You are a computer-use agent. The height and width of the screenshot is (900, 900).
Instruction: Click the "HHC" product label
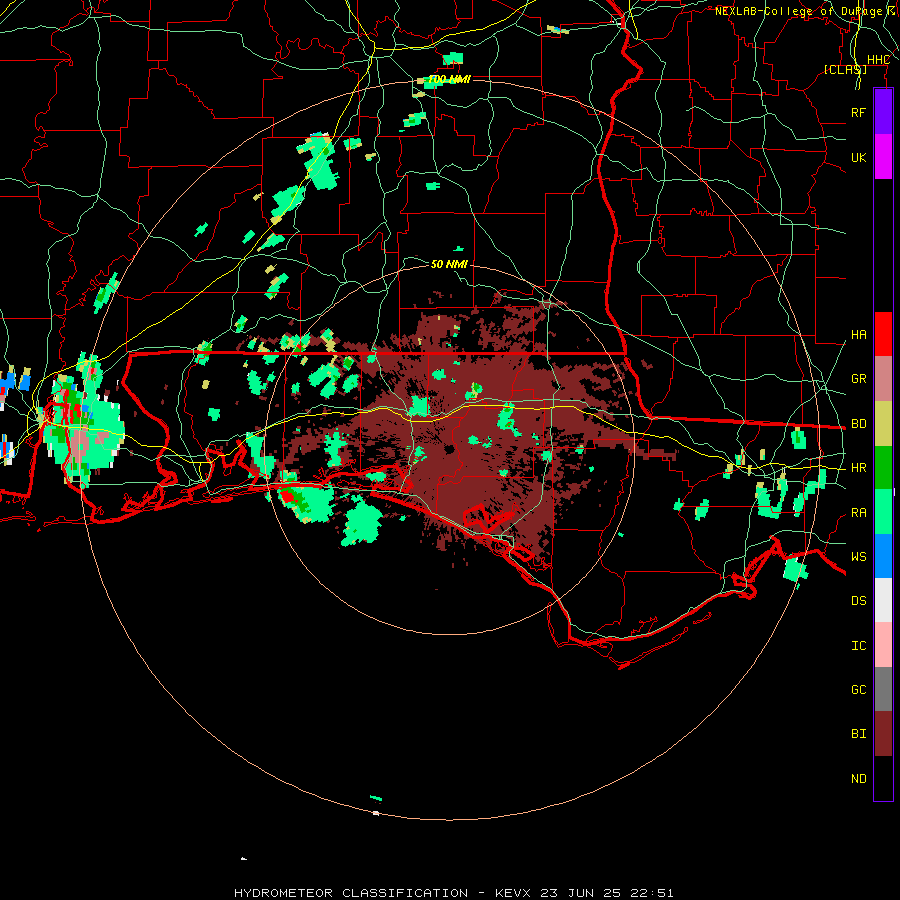click(878, 60)
